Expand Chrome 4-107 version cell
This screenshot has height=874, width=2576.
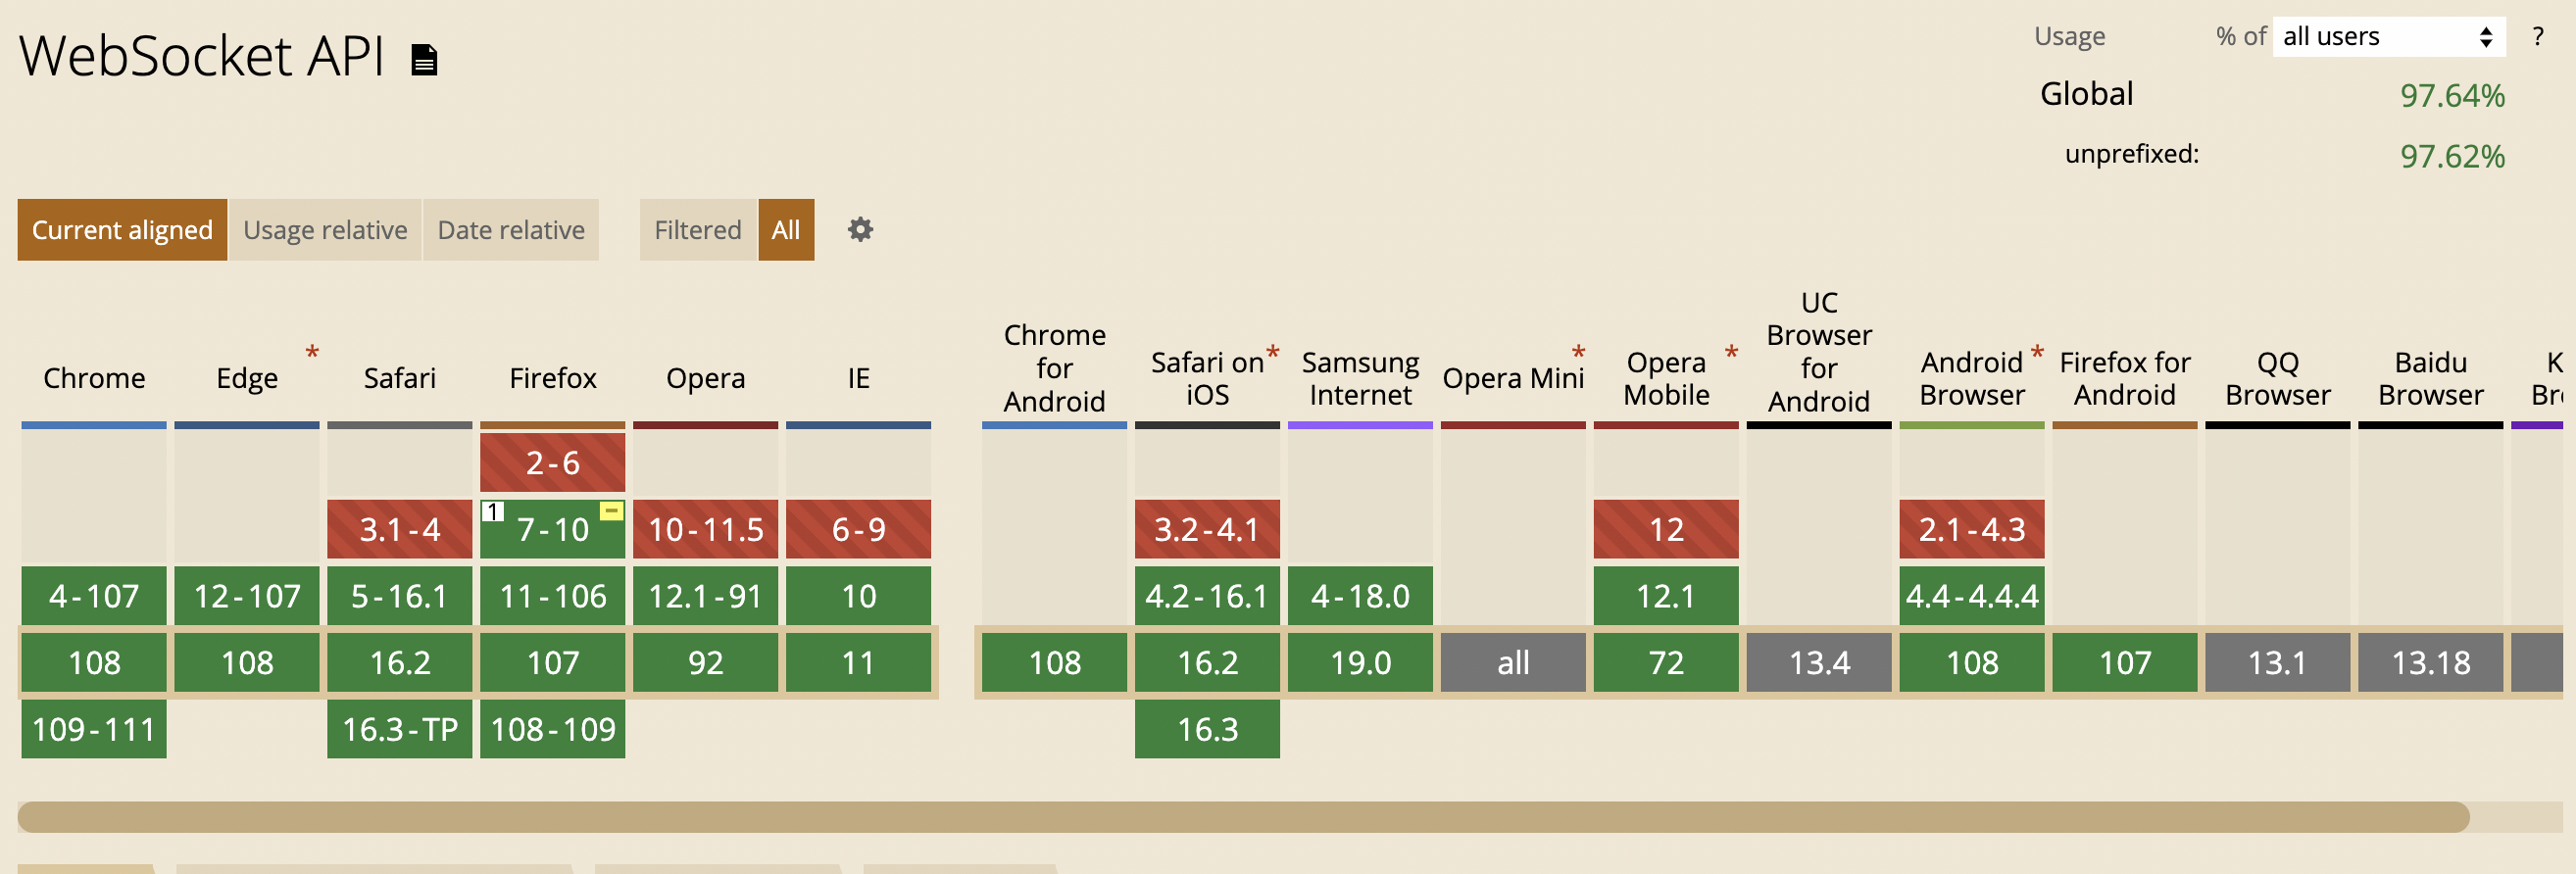coord(94,596)
